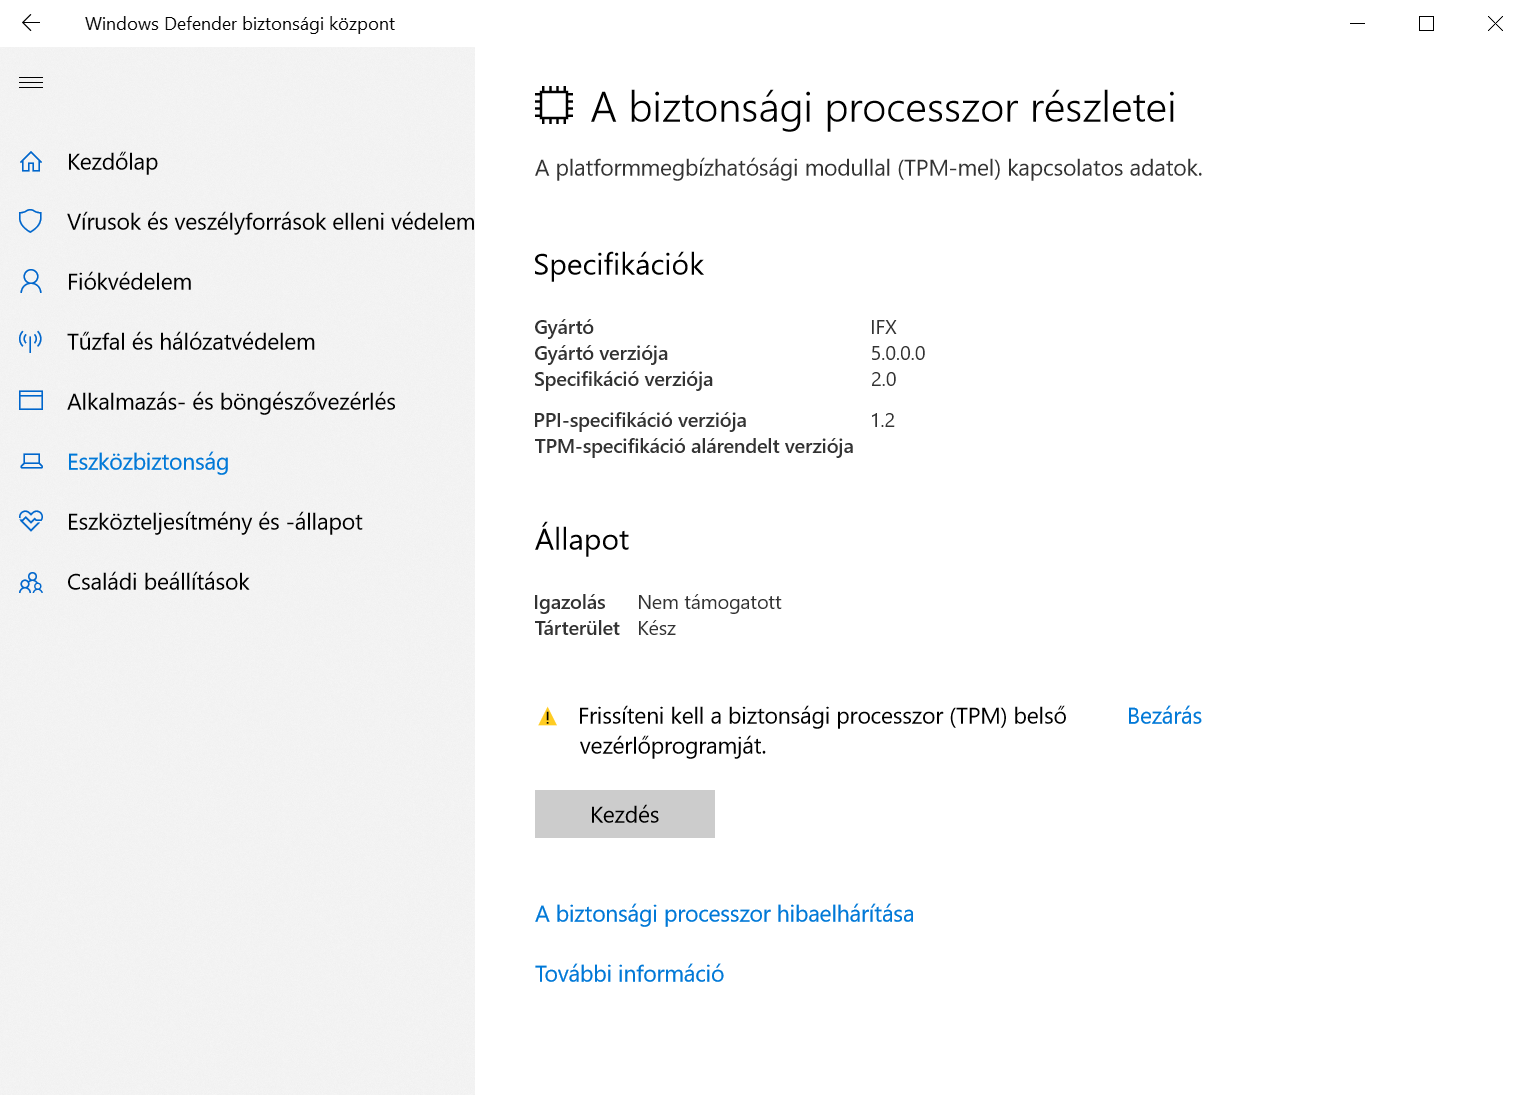Click the back arrow icon
This screenshot has width=1517, height=1095.
click(x=31, y=23)
